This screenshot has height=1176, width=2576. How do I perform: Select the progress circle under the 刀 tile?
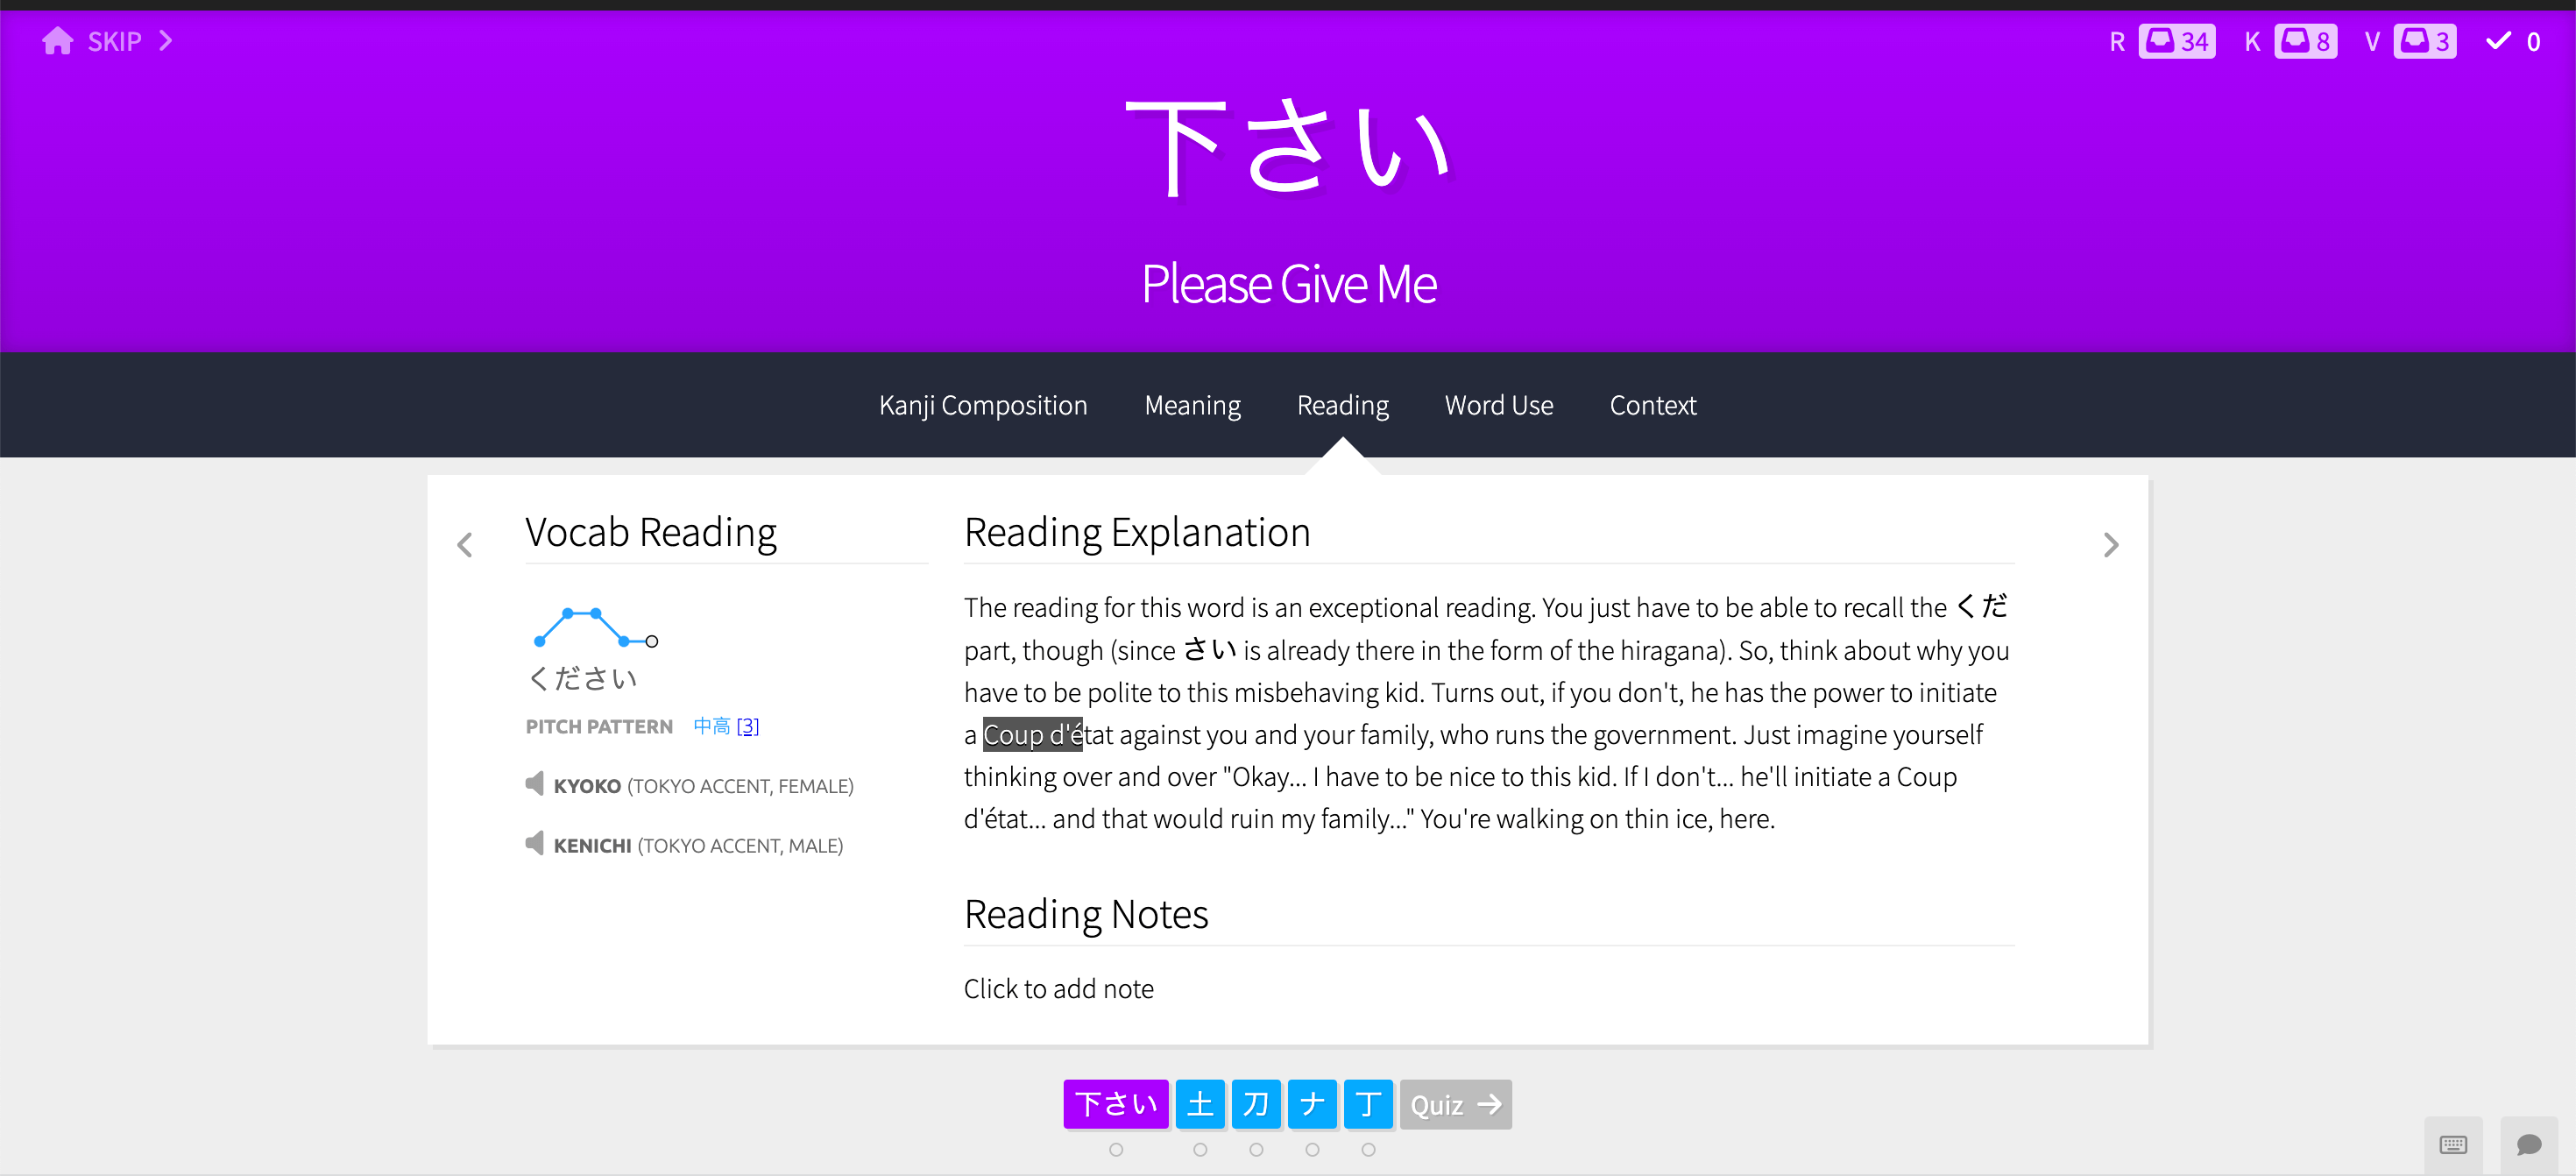point(1256,1150)
